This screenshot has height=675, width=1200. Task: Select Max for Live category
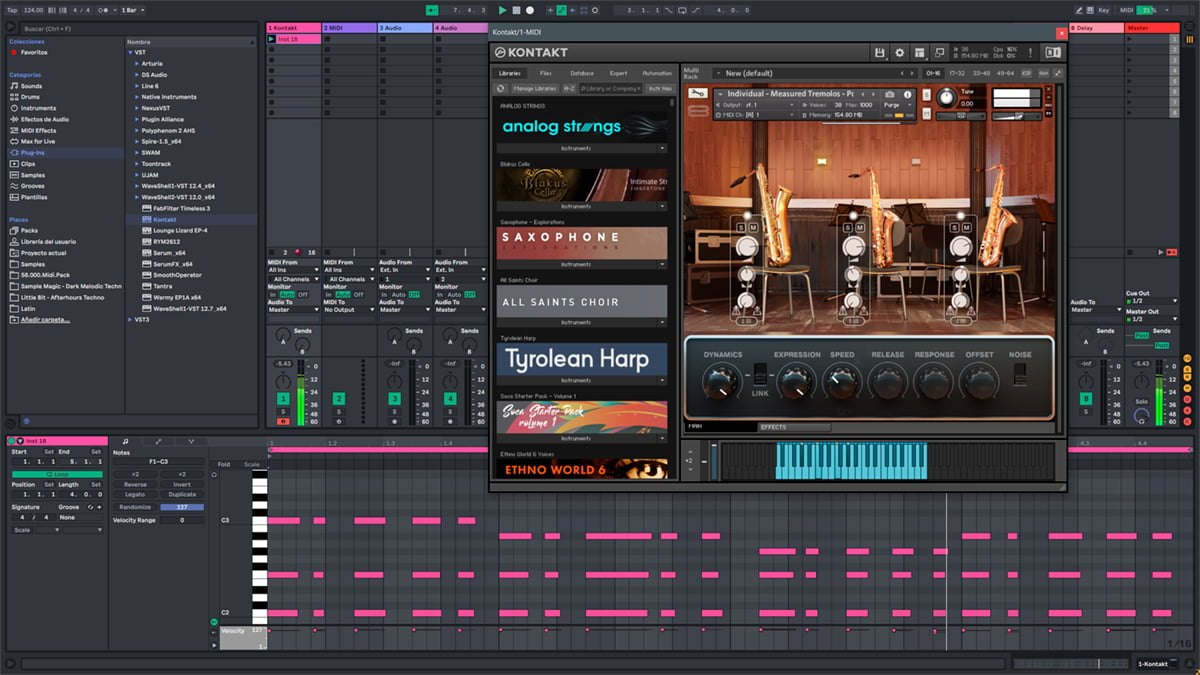tap(39, 141)
